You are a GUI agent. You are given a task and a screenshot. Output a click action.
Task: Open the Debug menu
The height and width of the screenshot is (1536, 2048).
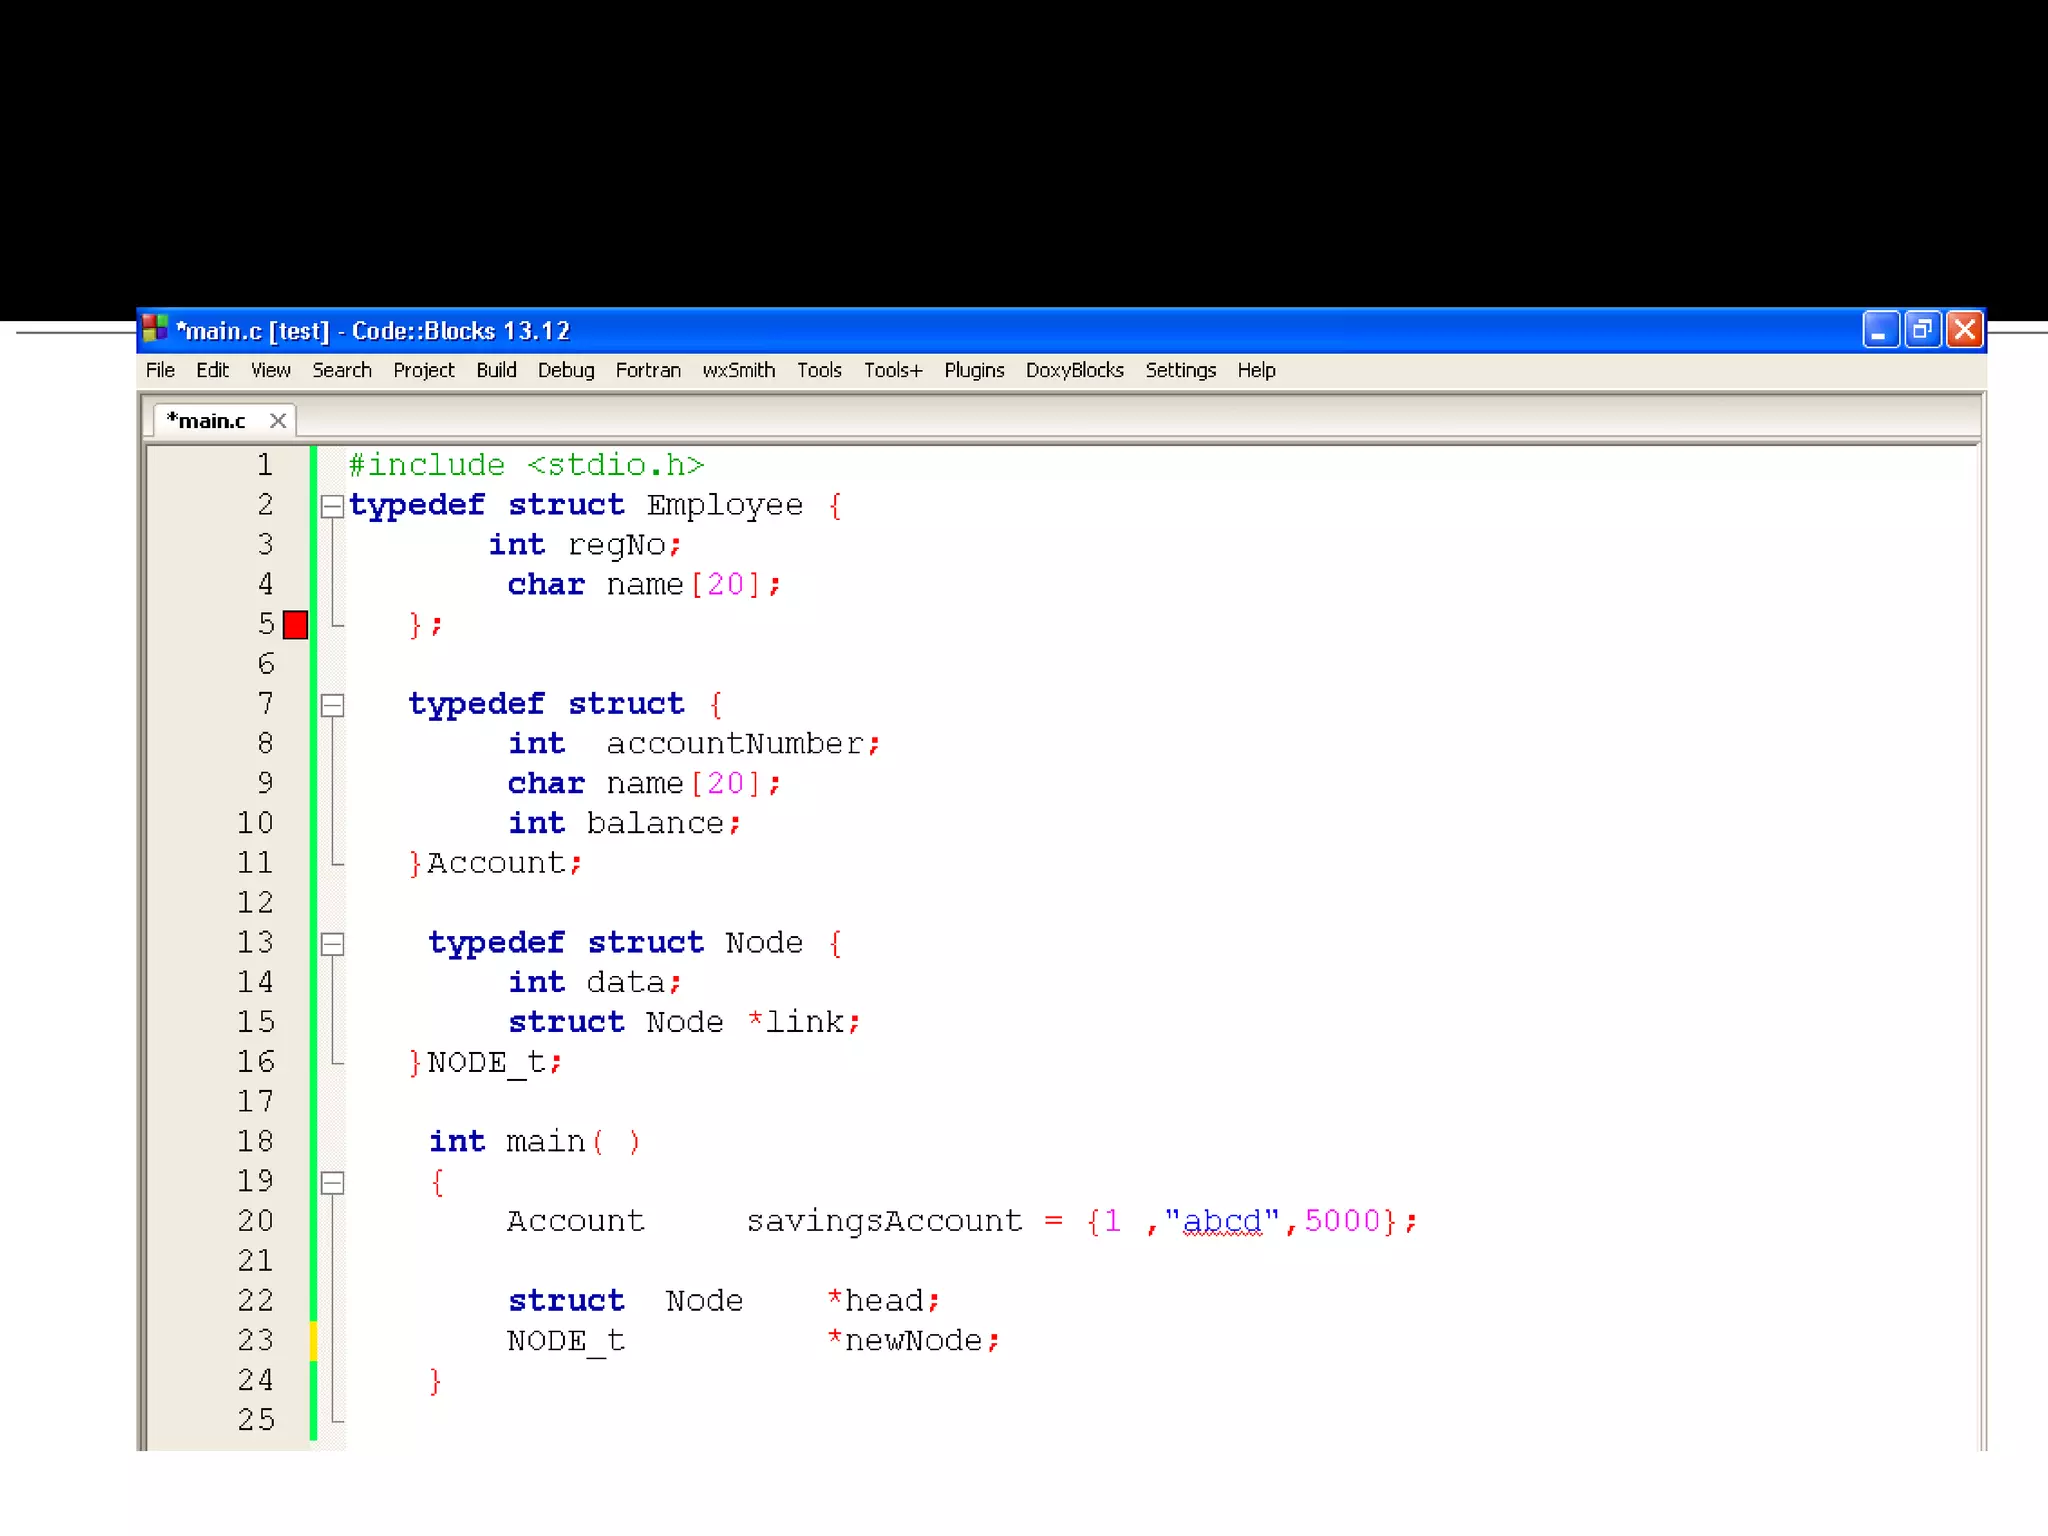(x=566, y=370)
